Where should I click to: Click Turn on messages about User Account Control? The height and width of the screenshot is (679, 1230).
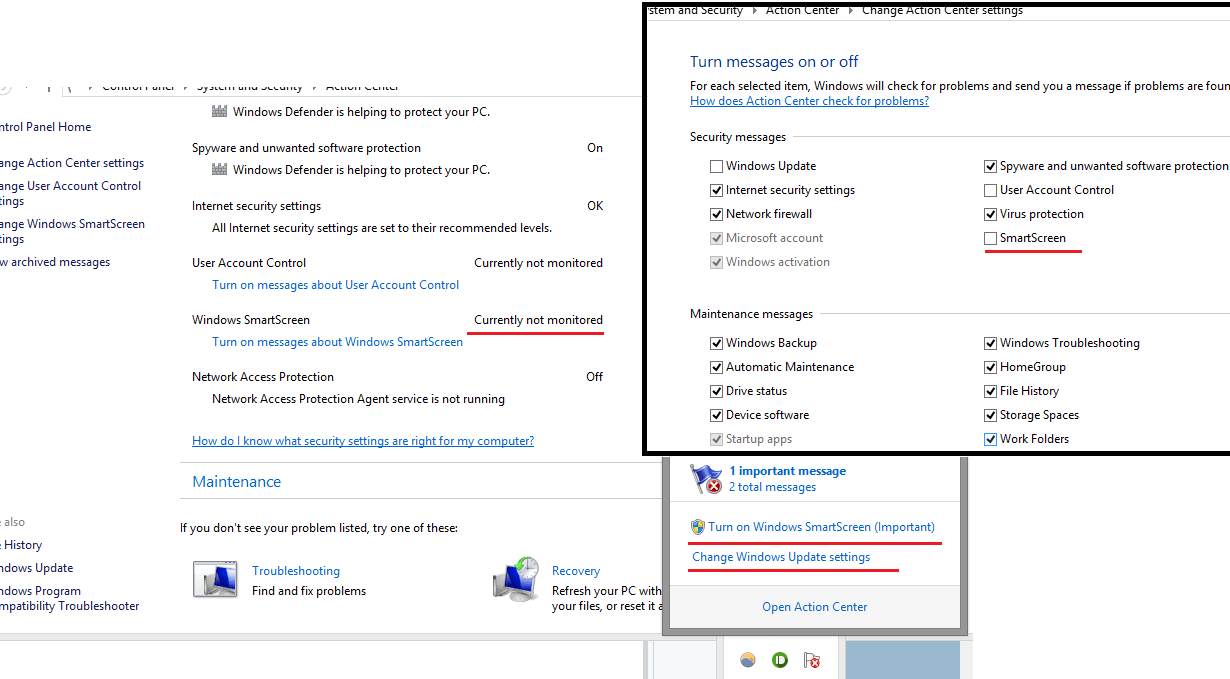click(336, 285)
